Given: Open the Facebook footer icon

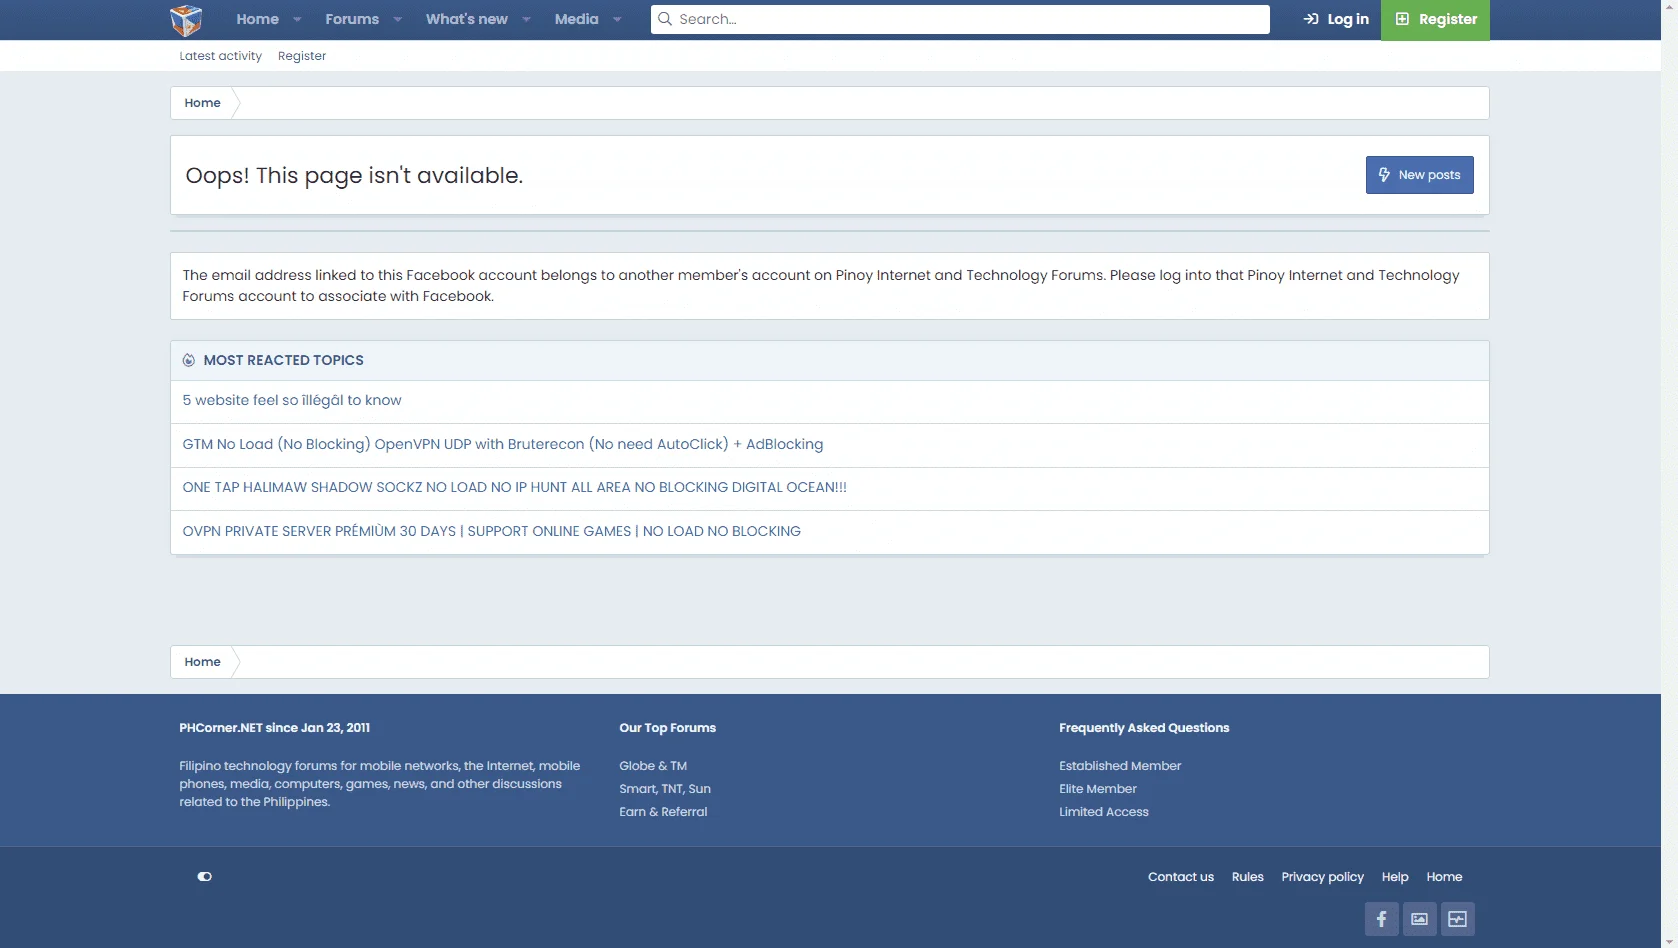Looking at the screenshot, I should point(1381,919).
